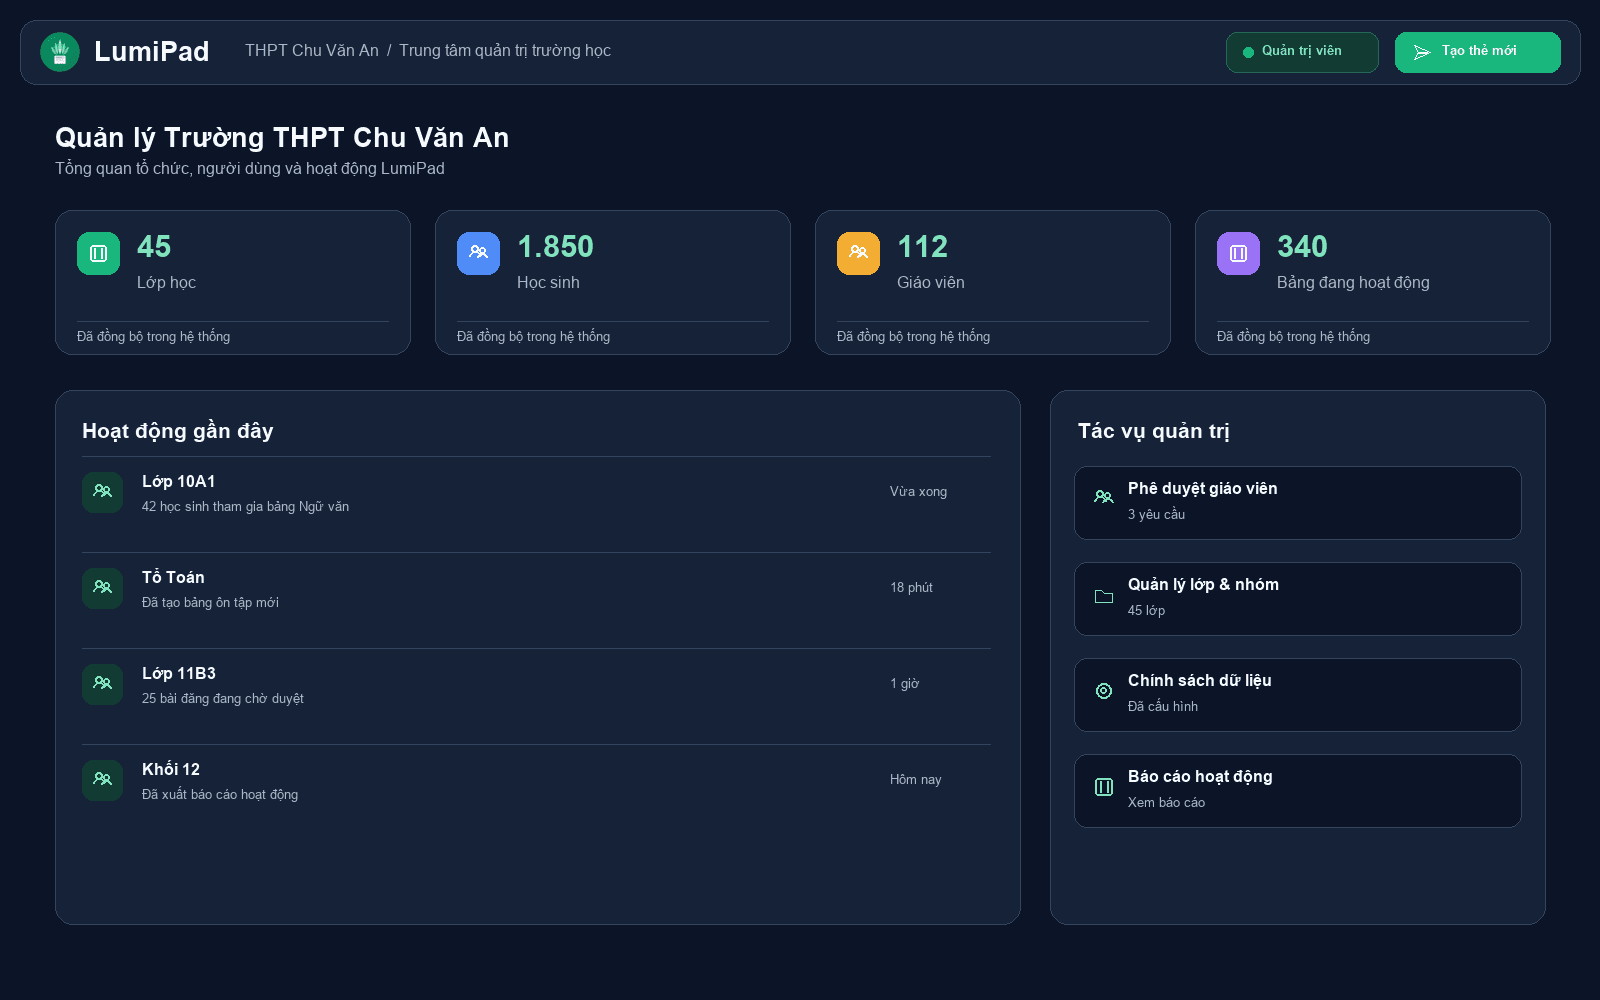1600x1000 pixels.
Task: Click the 18 phút timestamp
Action: click(911, 588)
